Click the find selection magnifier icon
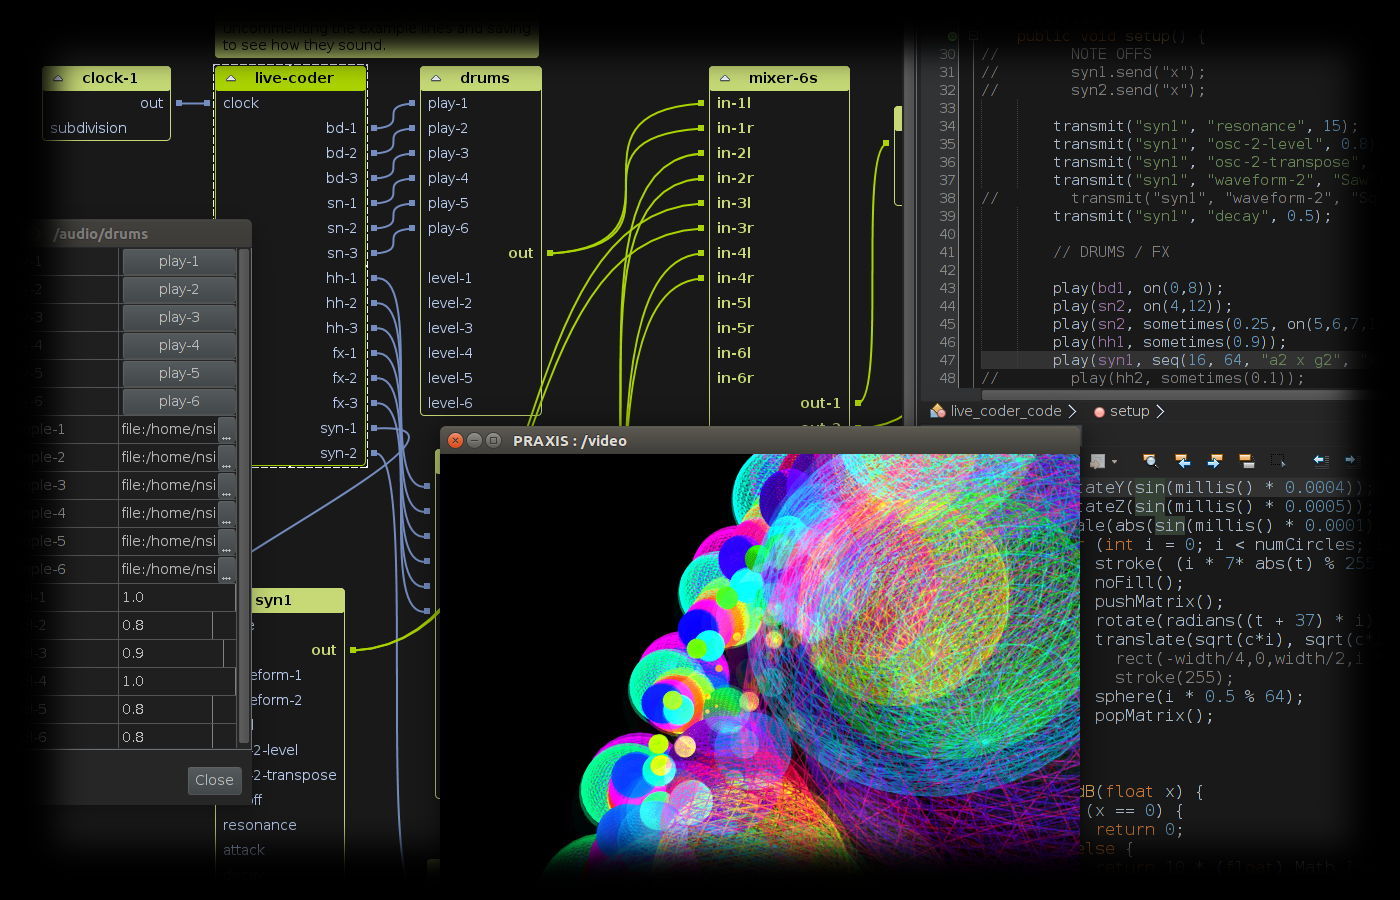 pyautogui.click(x=1150, y=461)
